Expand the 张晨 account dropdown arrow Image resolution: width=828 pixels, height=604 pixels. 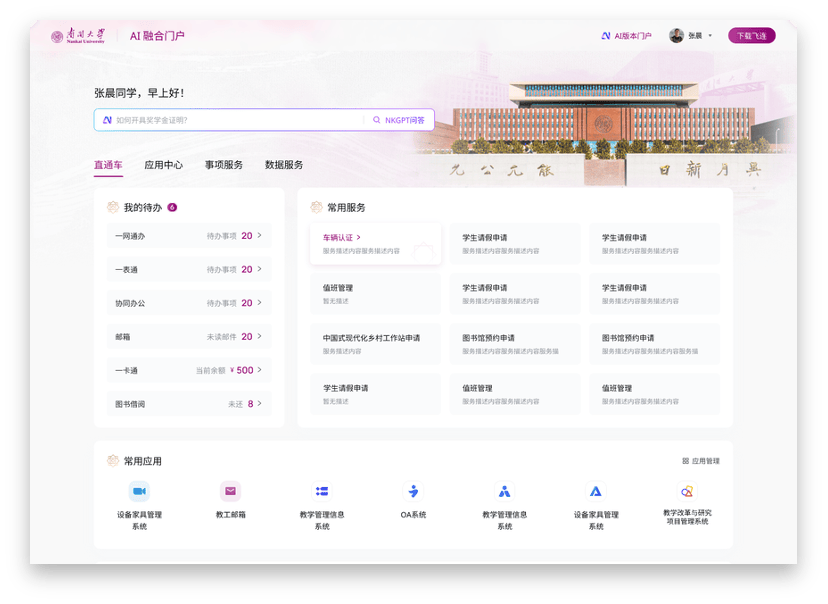tap(710, 36)
